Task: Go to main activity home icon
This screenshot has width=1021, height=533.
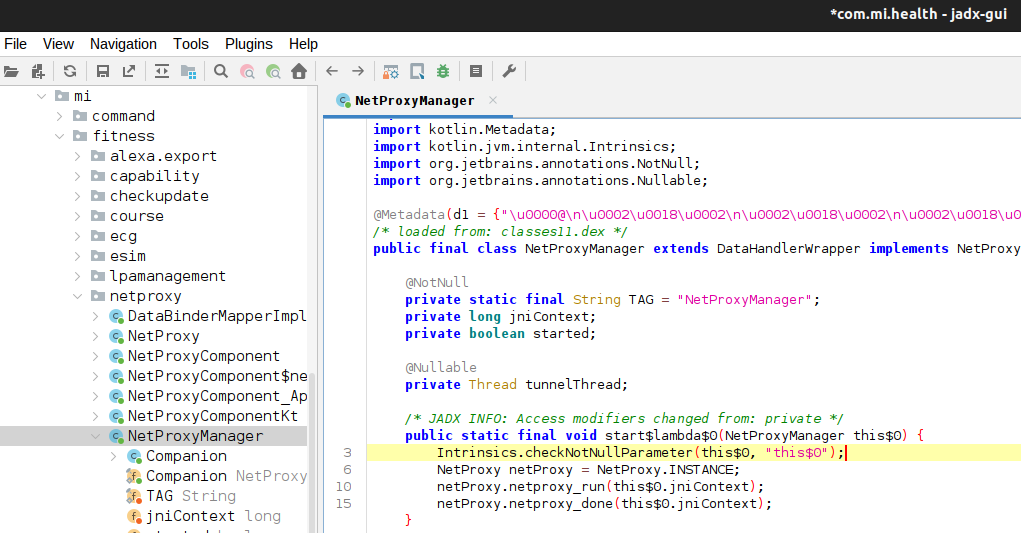Action: coord(299,72)
